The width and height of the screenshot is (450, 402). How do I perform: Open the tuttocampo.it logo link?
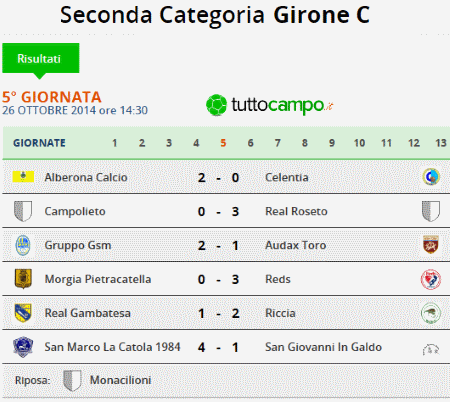pos(270,105)
